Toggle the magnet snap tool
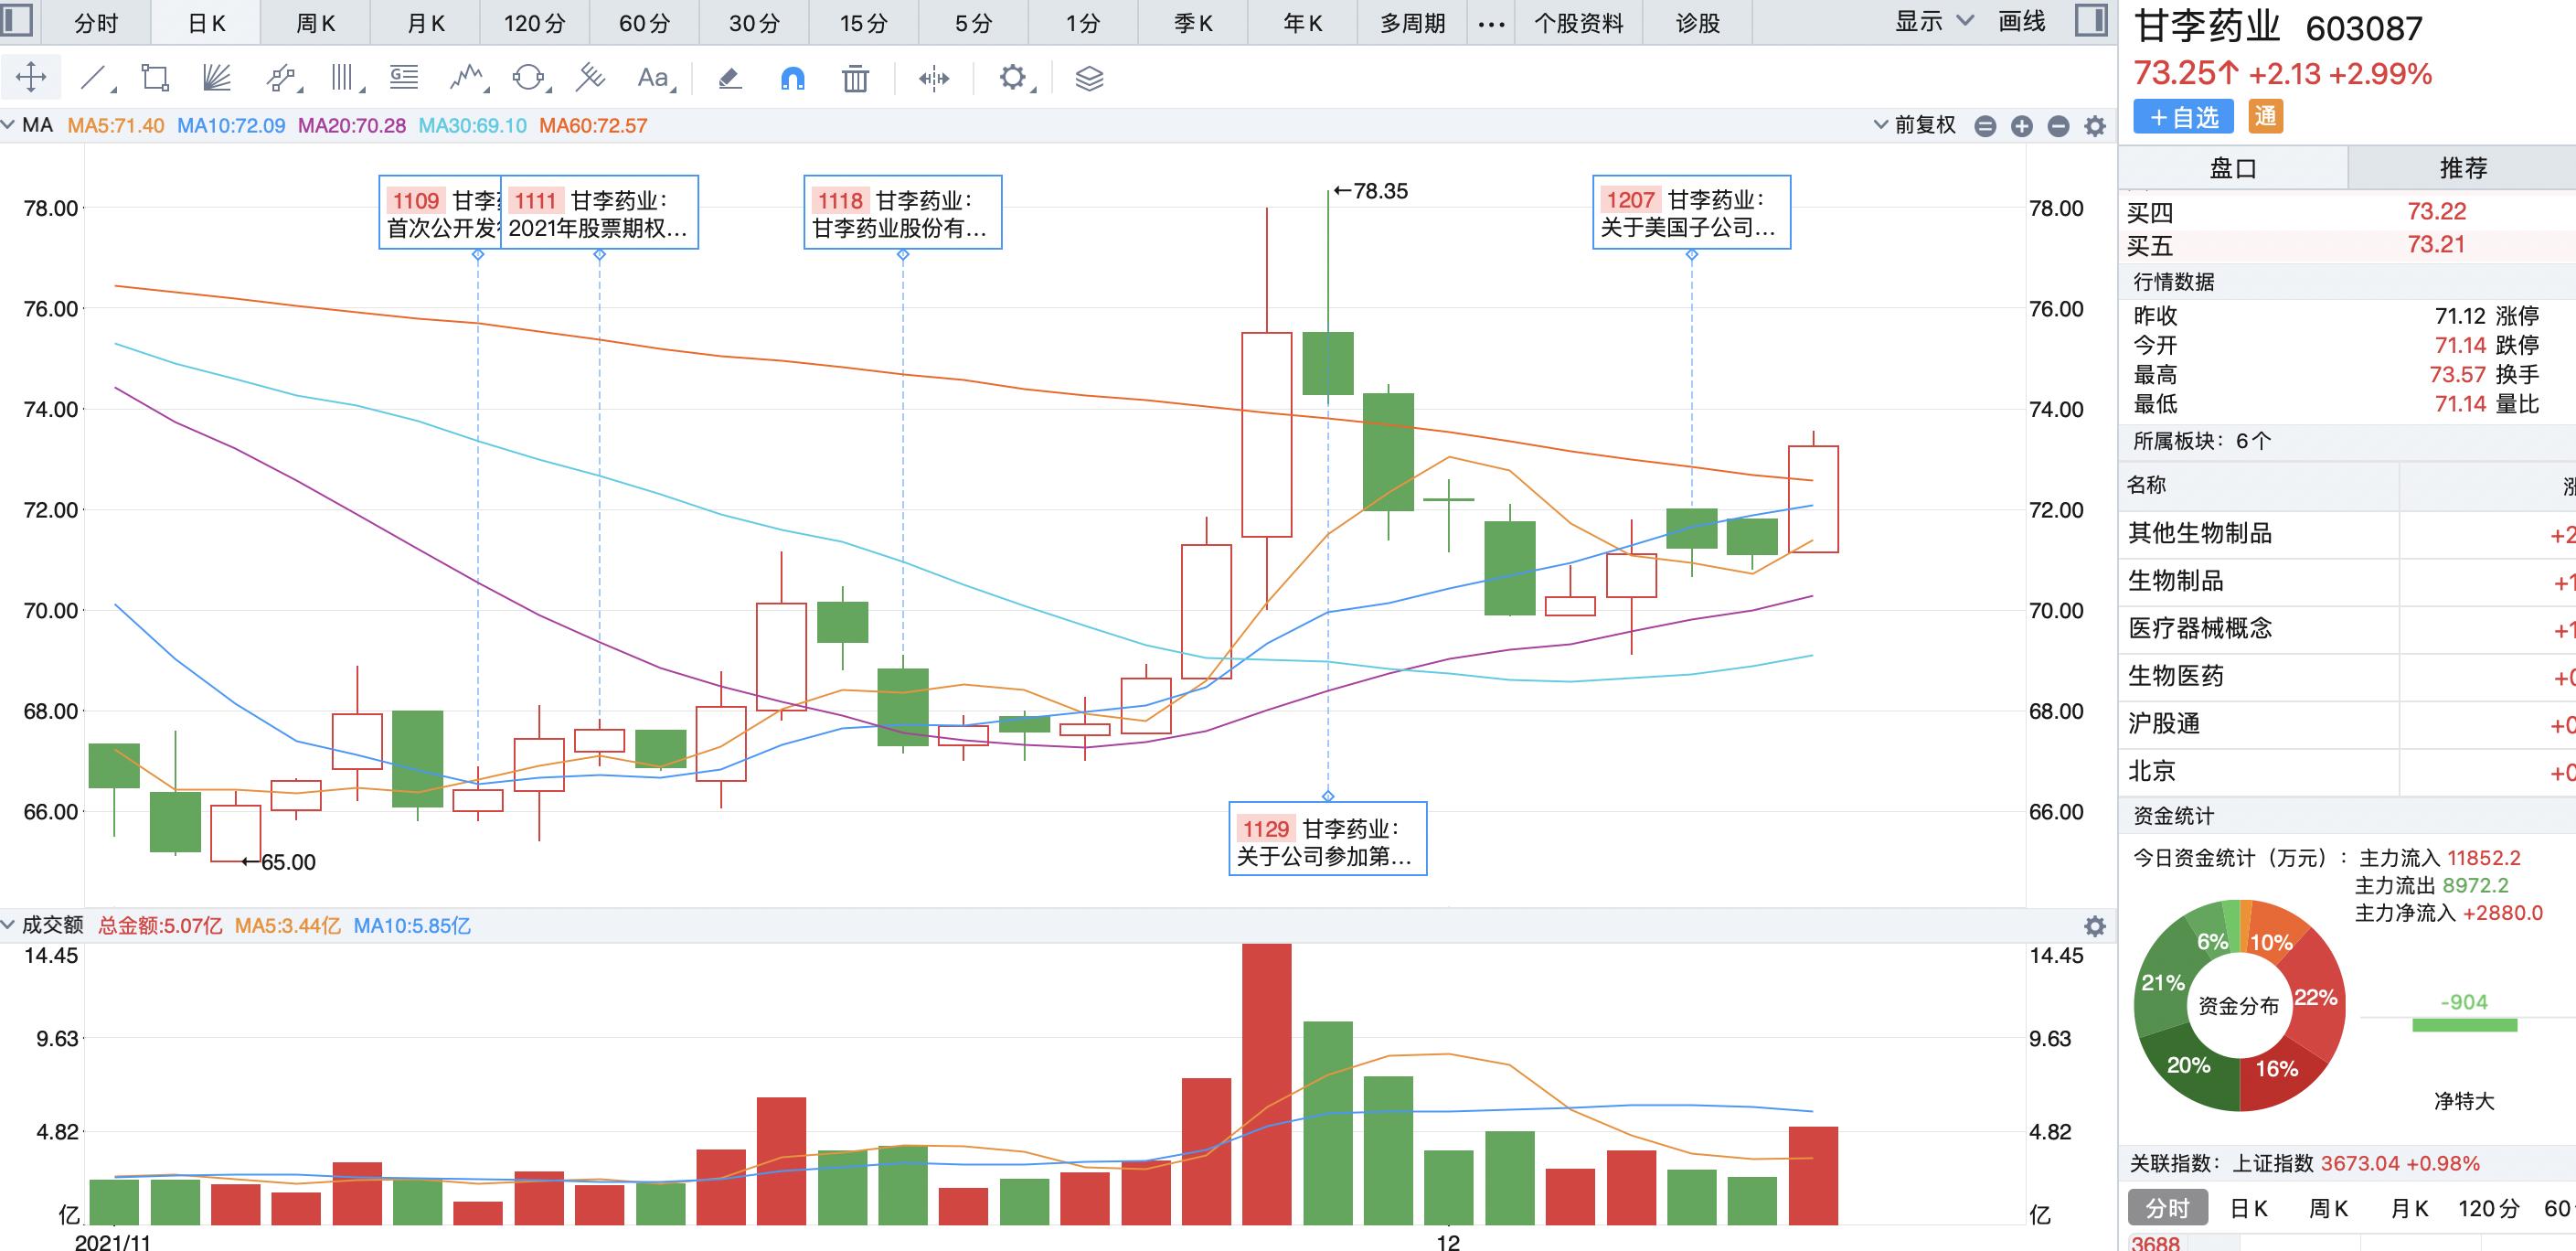 point(792,78)
